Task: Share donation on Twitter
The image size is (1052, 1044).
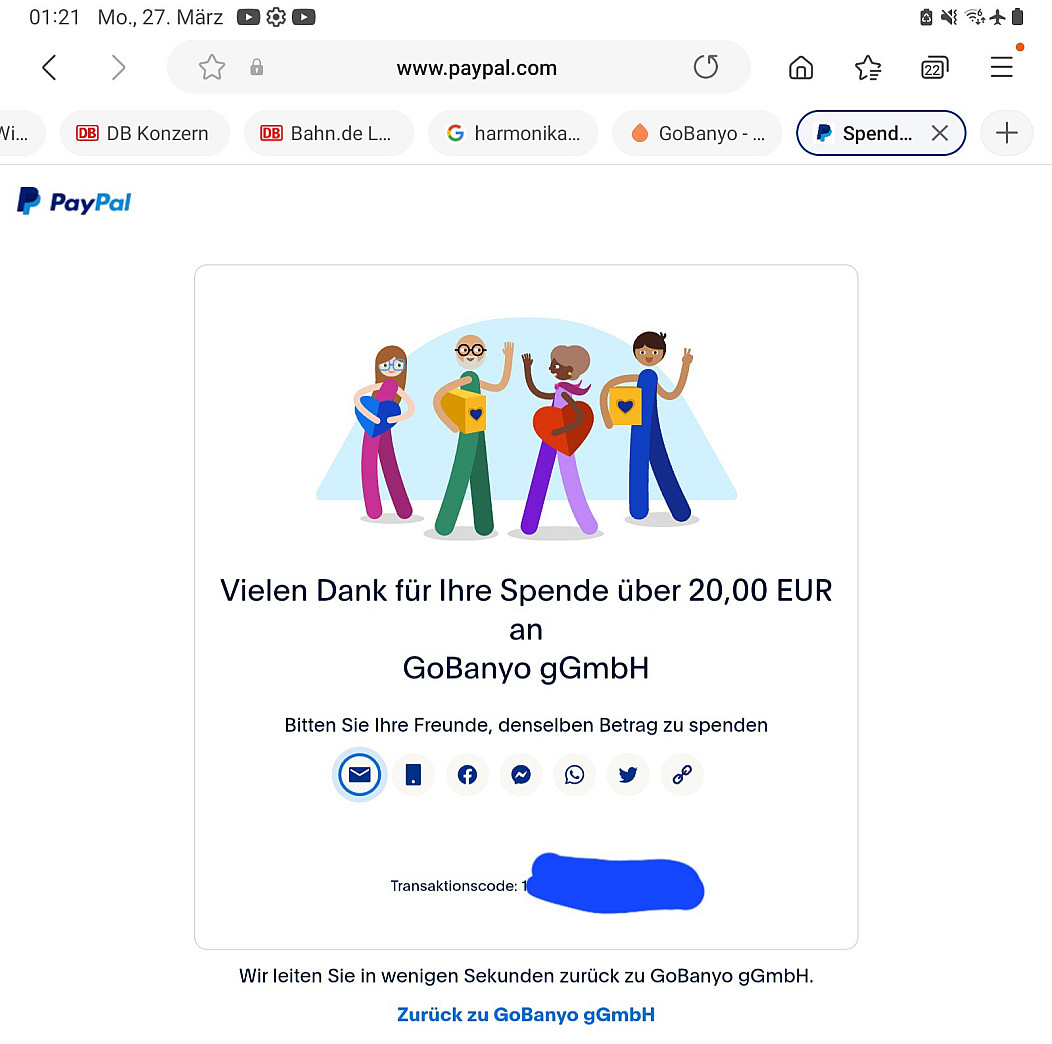Action: click(x=628, y=775)
